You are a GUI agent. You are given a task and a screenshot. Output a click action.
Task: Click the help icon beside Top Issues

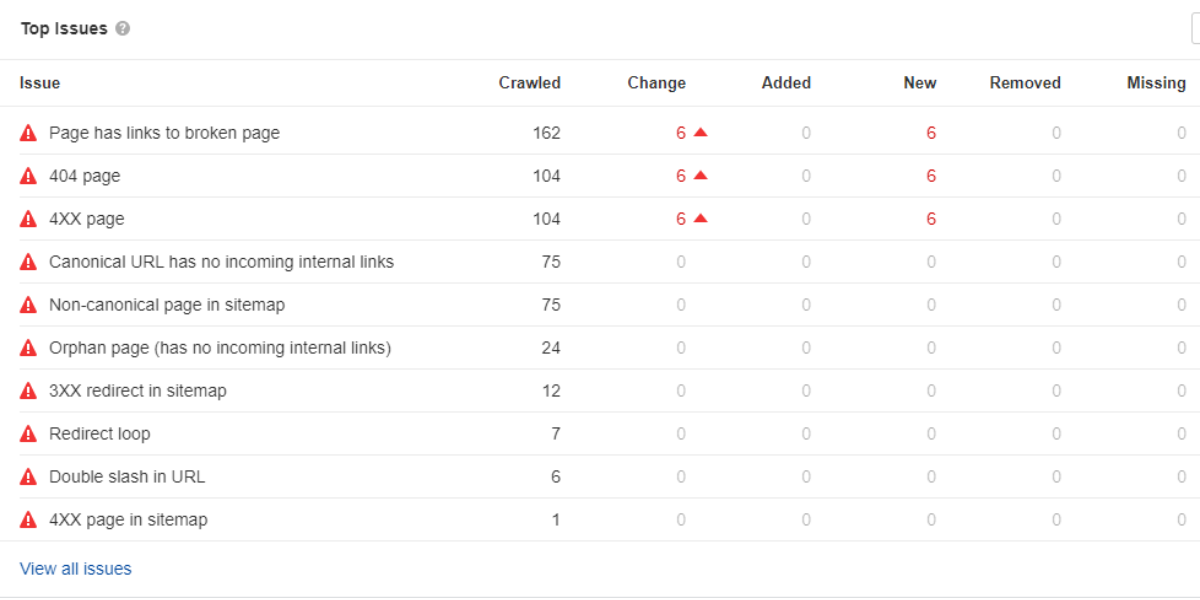[123, 29]
